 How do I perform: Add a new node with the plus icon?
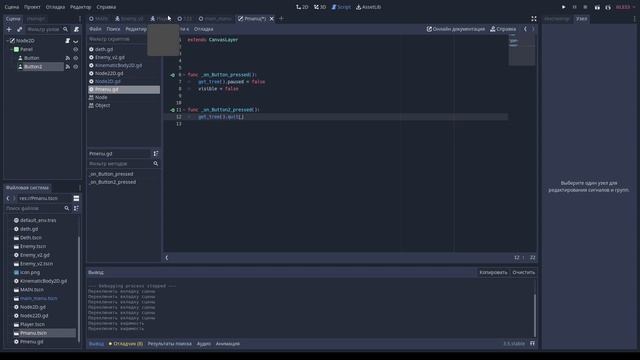9,29
